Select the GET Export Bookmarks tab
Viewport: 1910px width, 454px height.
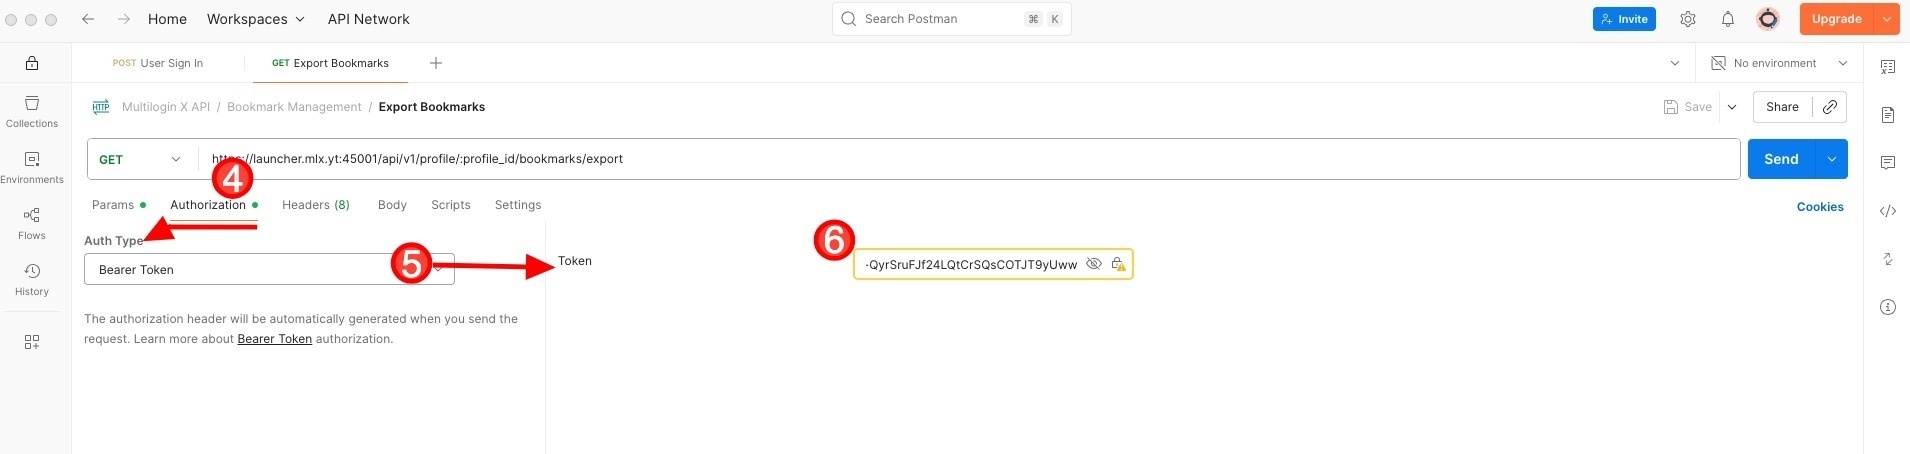click(330, 63)
